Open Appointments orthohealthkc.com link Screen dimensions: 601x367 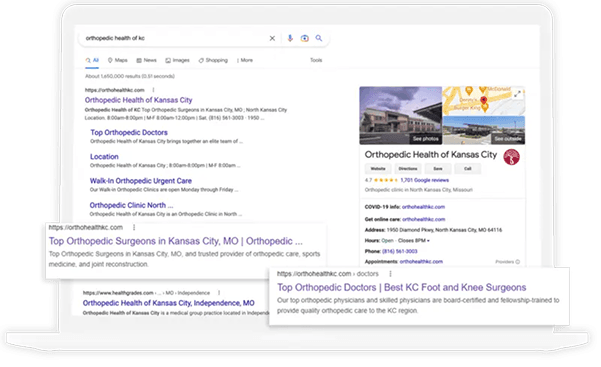(x=421, y=262)
